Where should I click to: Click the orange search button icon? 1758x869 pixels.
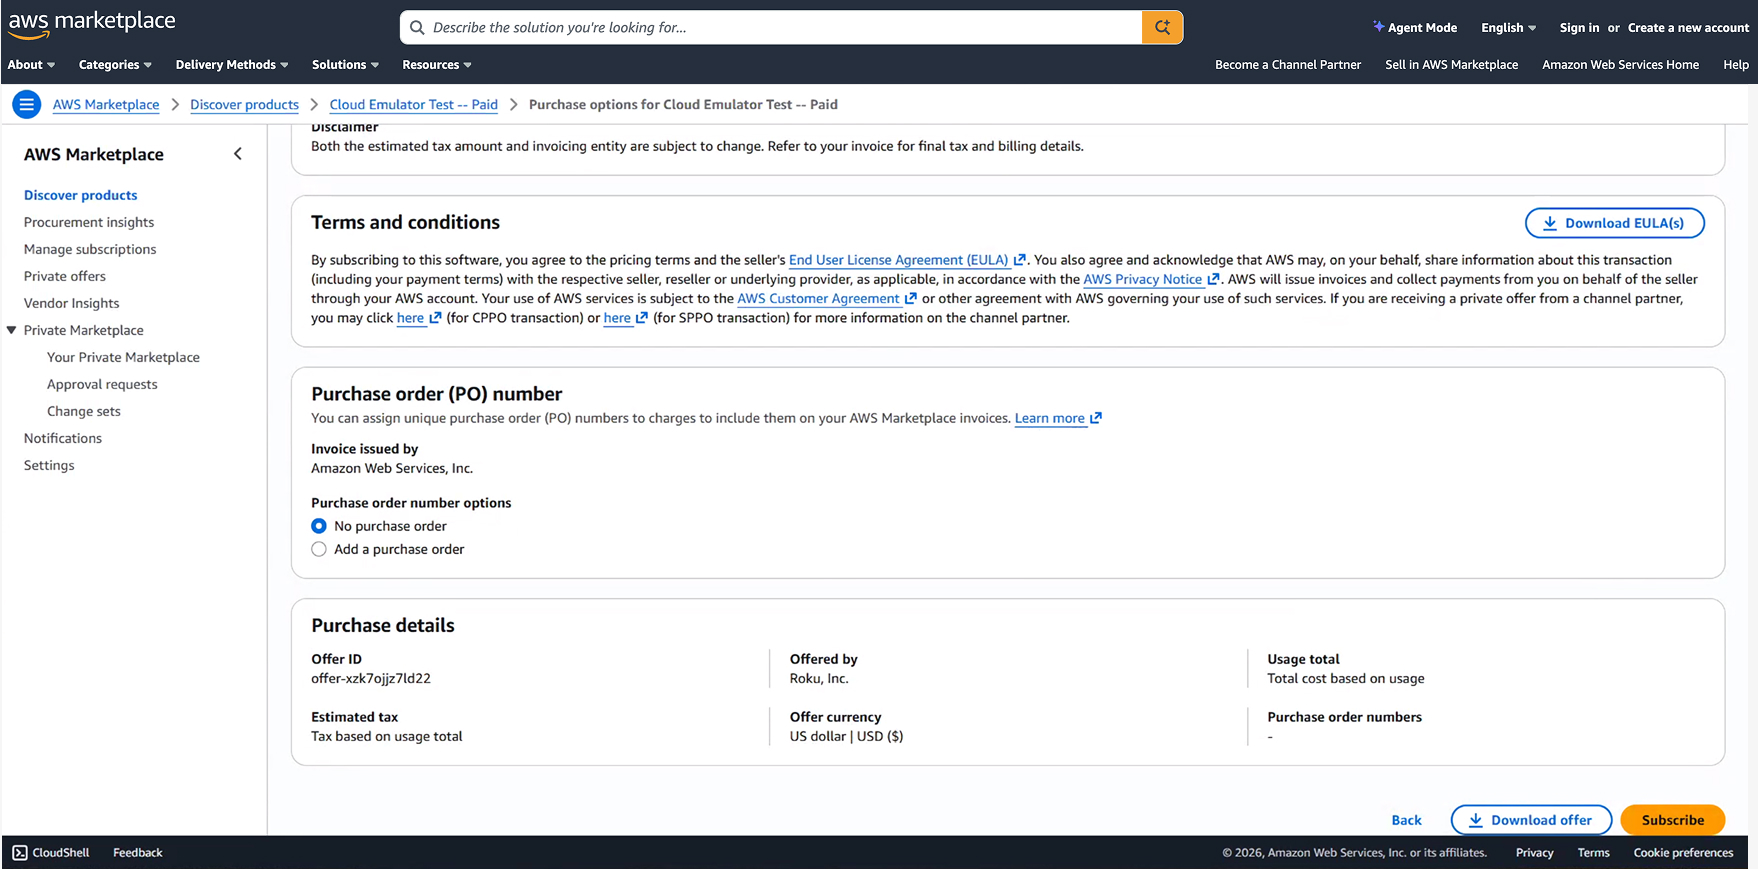coord(1162,27)
